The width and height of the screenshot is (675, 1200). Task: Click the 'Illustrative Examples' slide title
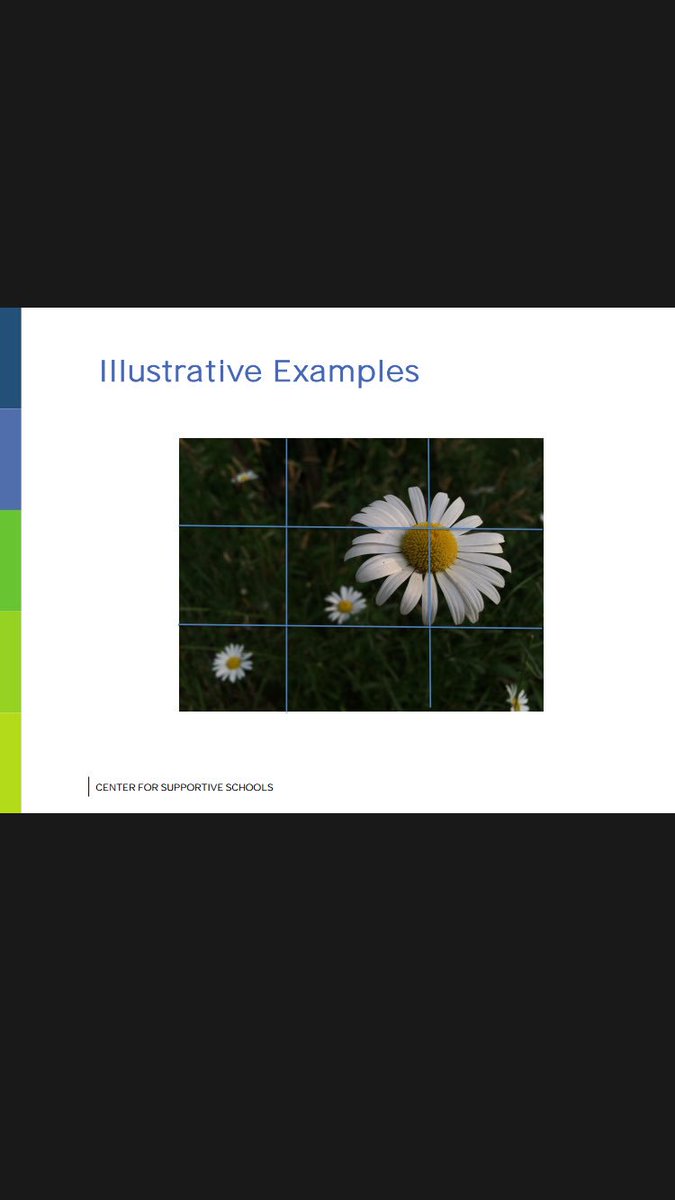point(259,371)
